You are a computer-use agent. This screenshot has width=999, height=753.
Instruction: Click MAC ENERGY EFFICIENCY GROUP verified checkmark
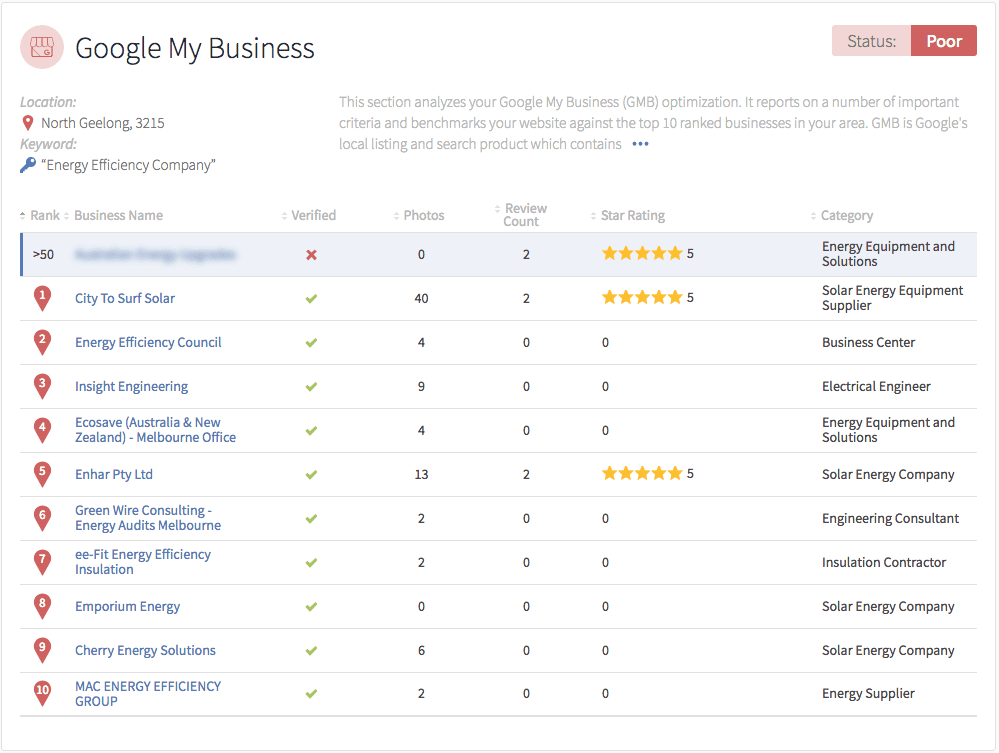(311, 694)
